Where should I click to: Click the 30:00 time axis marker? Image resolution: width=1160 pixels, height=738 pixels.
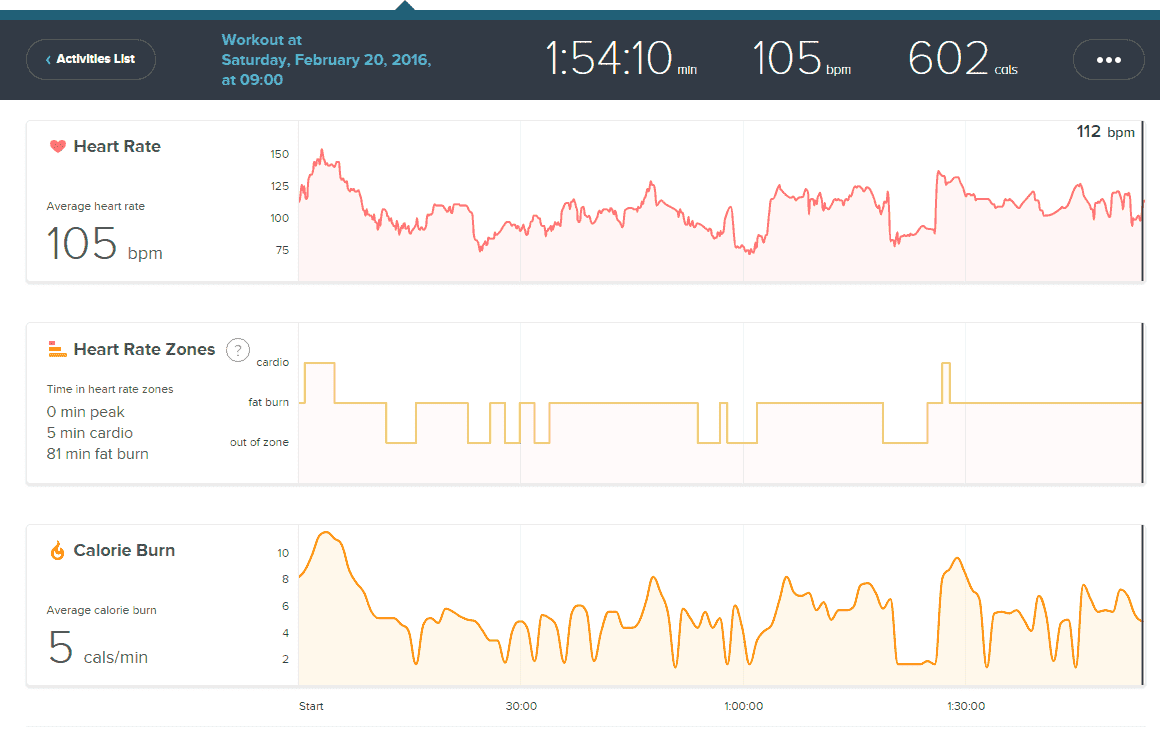[x=521, y=706]
